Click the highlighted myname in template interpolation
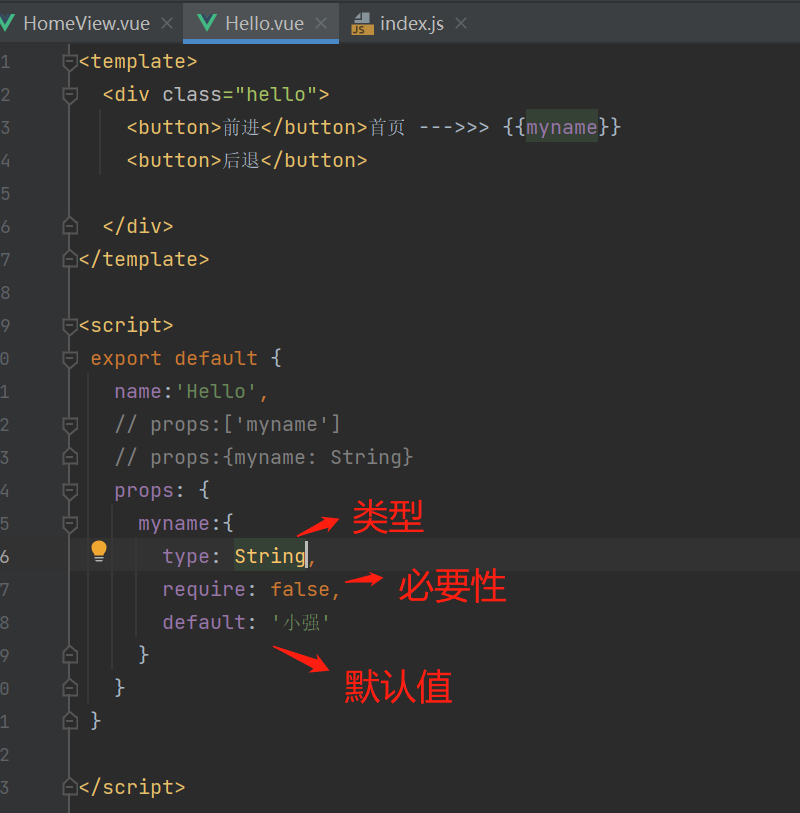Viewport: 800px width, 813px height. coord(562,127)
